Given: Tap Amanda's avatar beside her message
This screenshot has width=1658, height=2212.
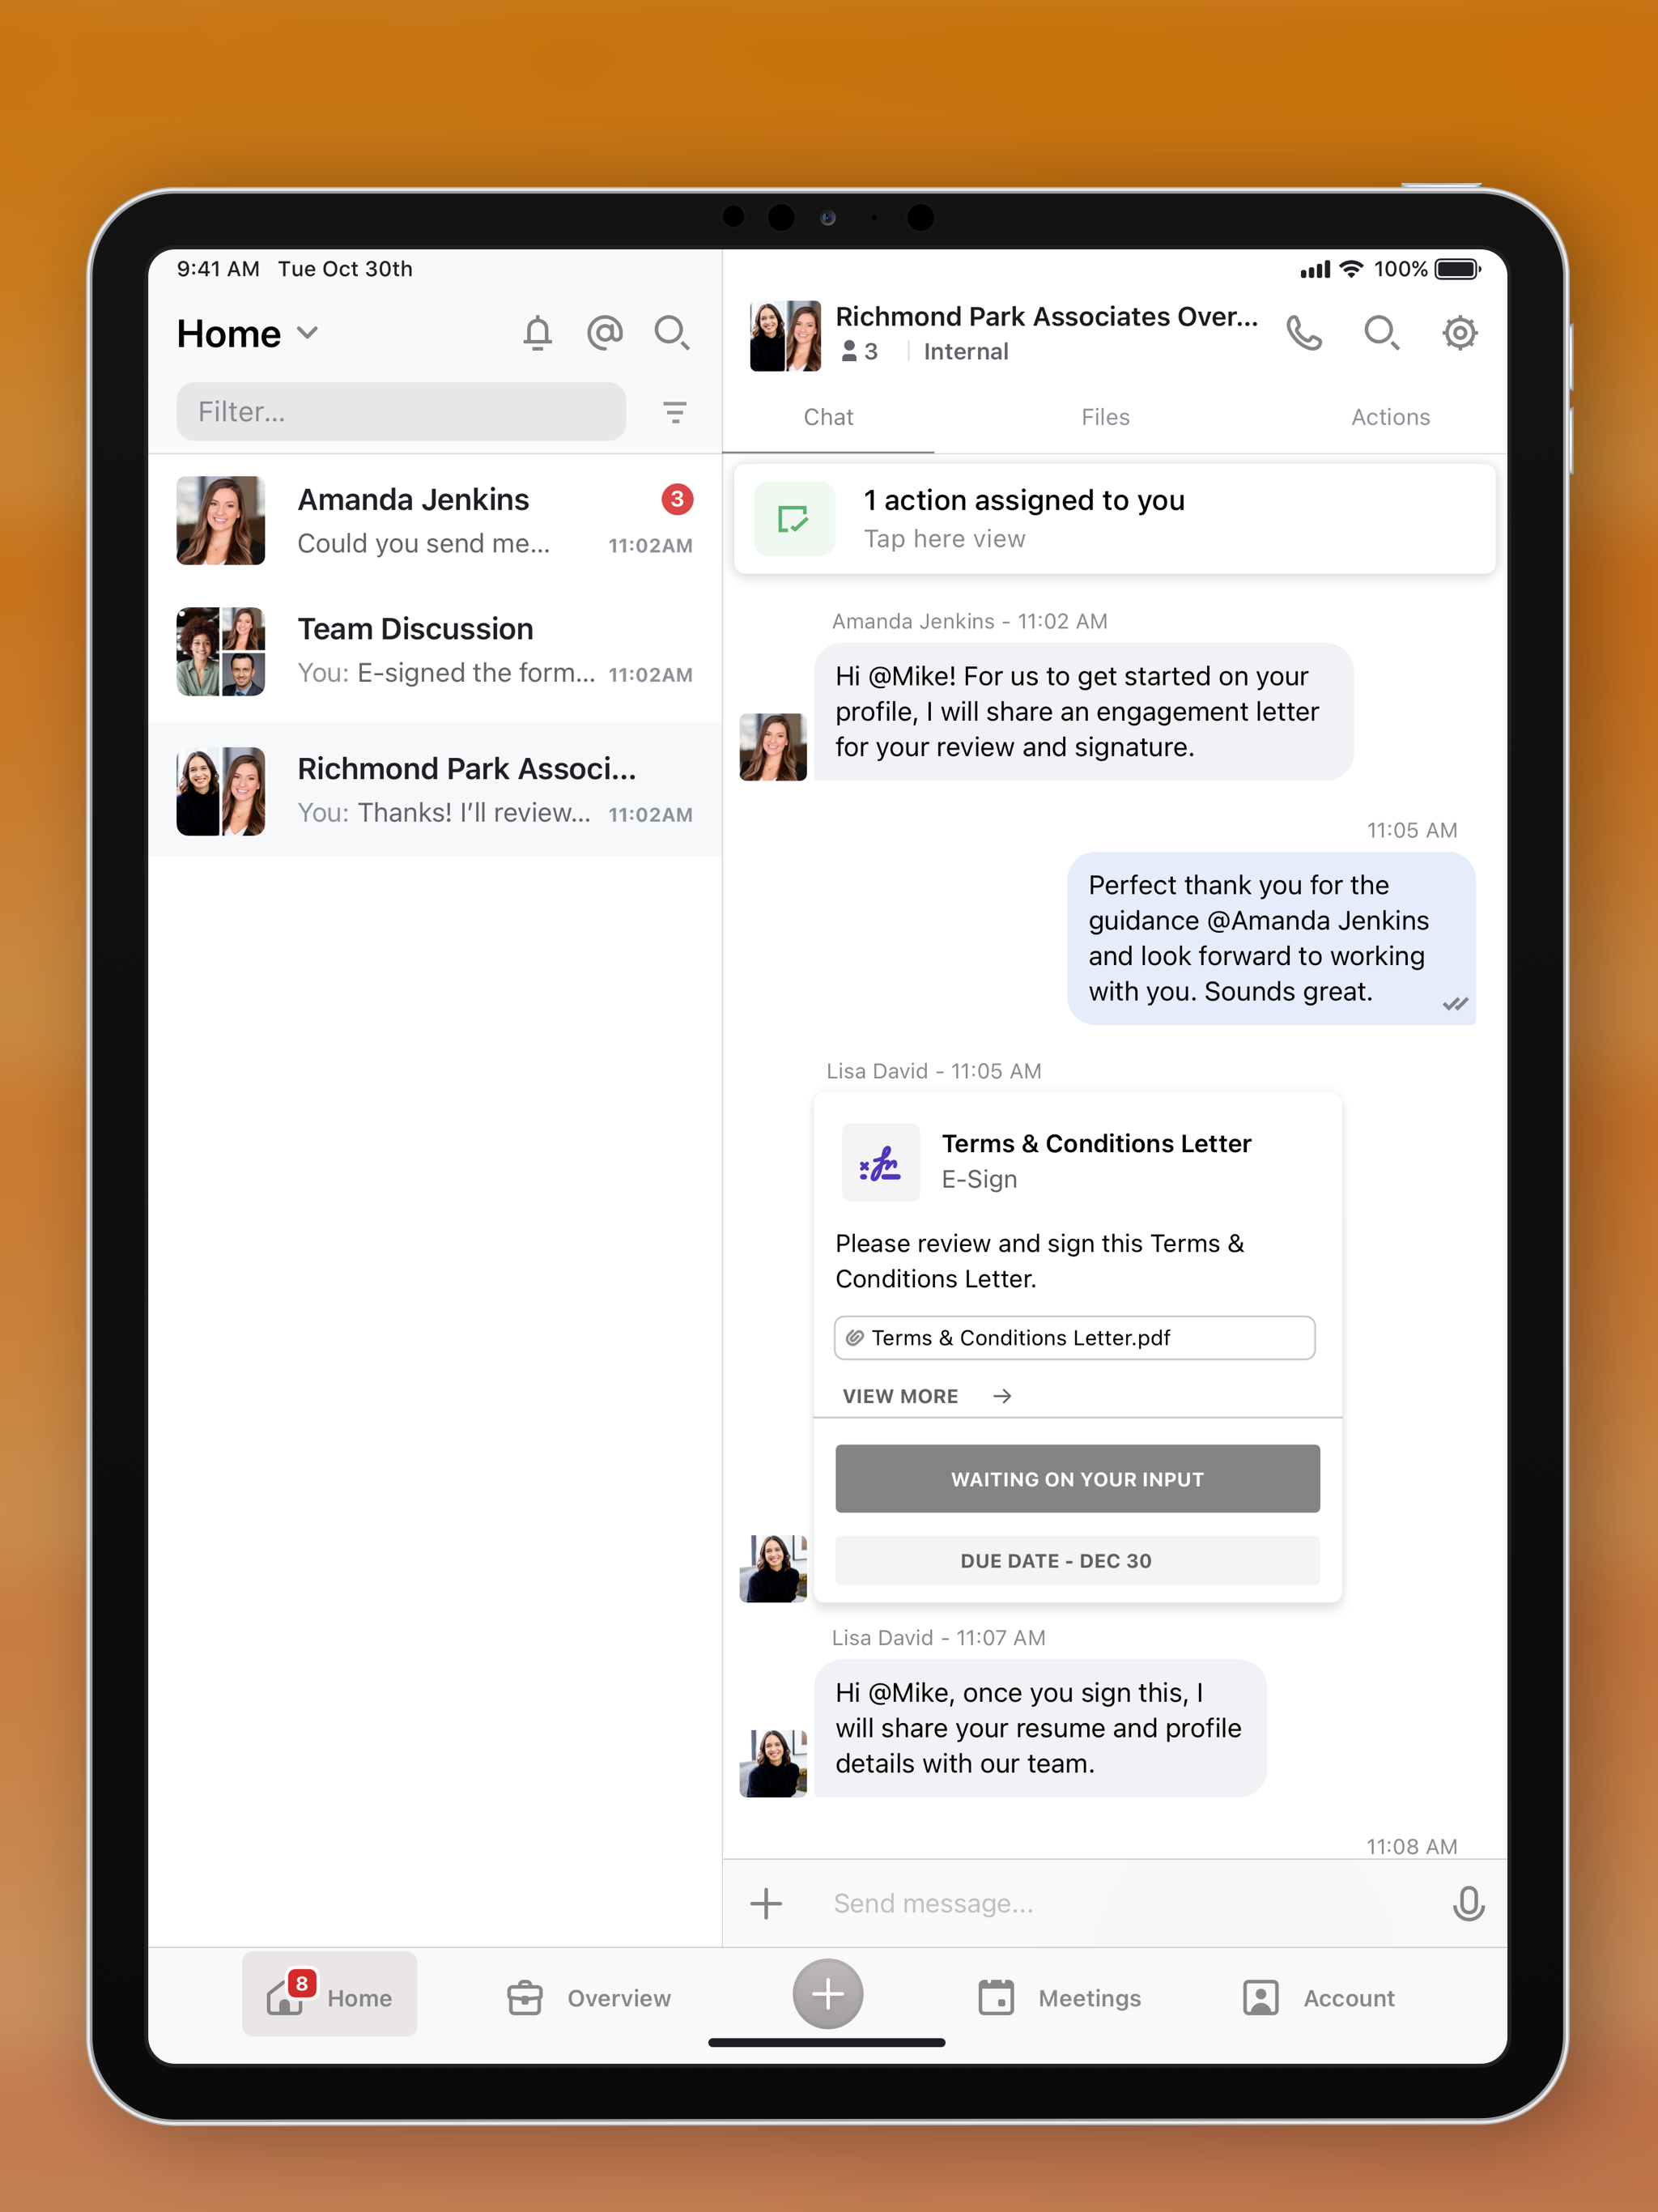Looking at the screenshot, I should [772, 746].
